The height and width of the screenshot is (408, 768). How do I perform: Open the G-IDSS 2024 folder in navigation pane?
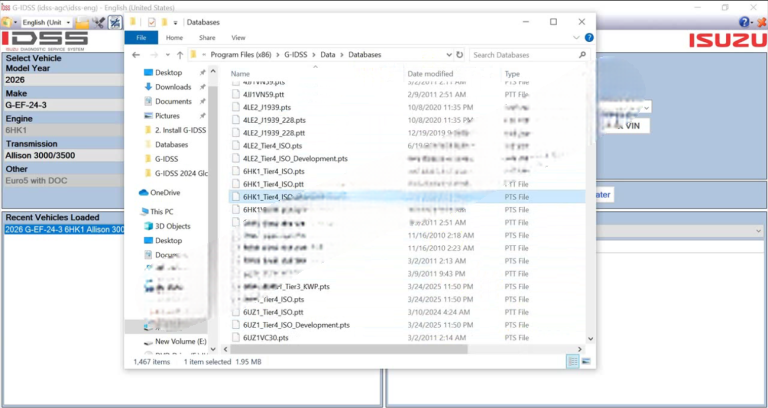click(181, 173)
